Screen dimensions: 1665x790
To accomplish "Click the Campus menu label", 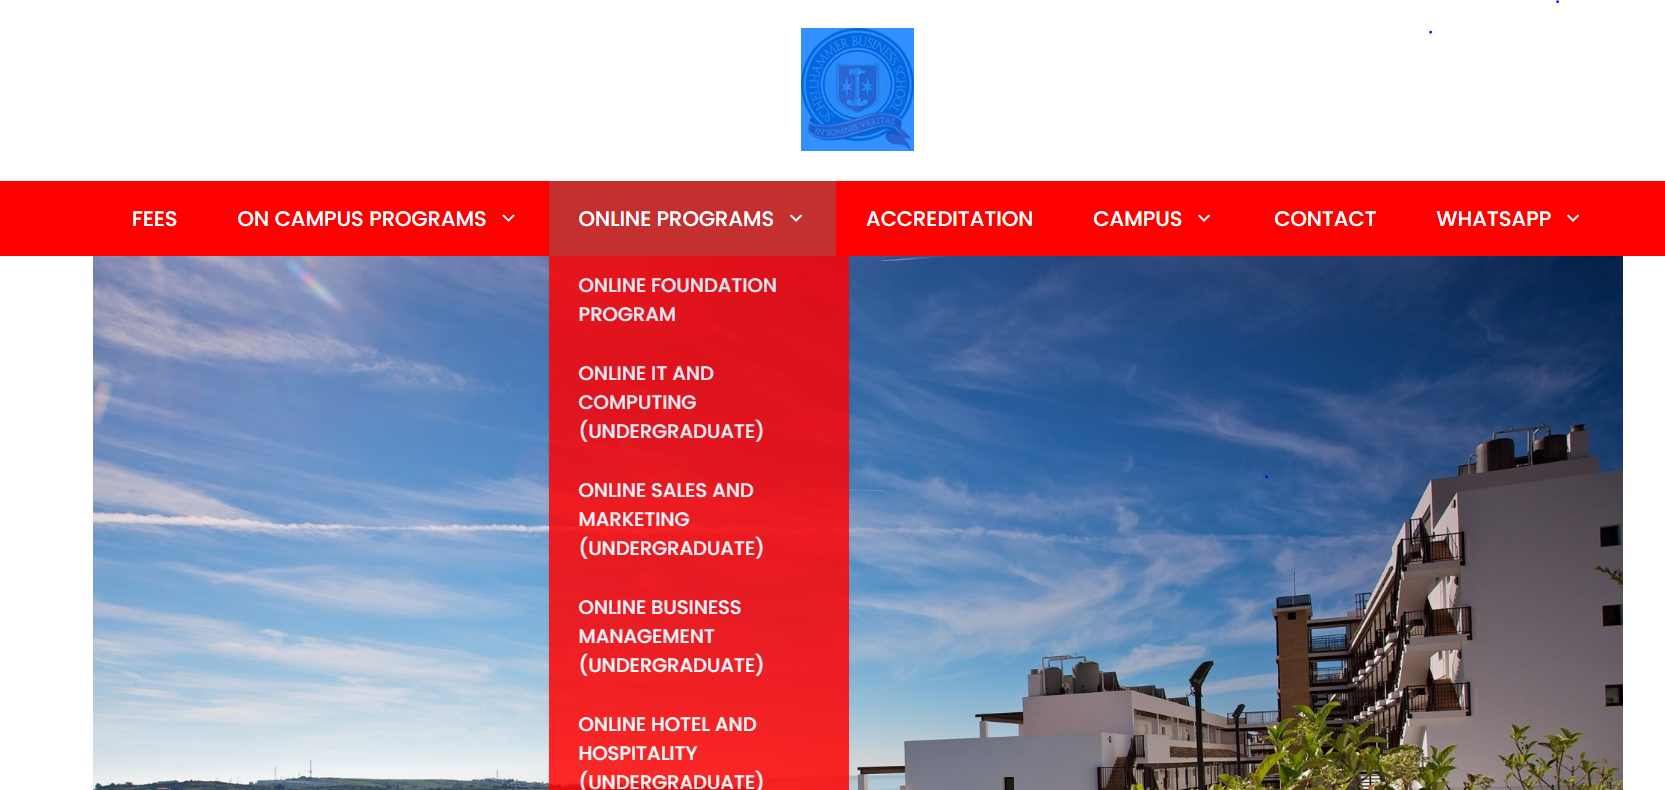I will tap(1137, 219).
